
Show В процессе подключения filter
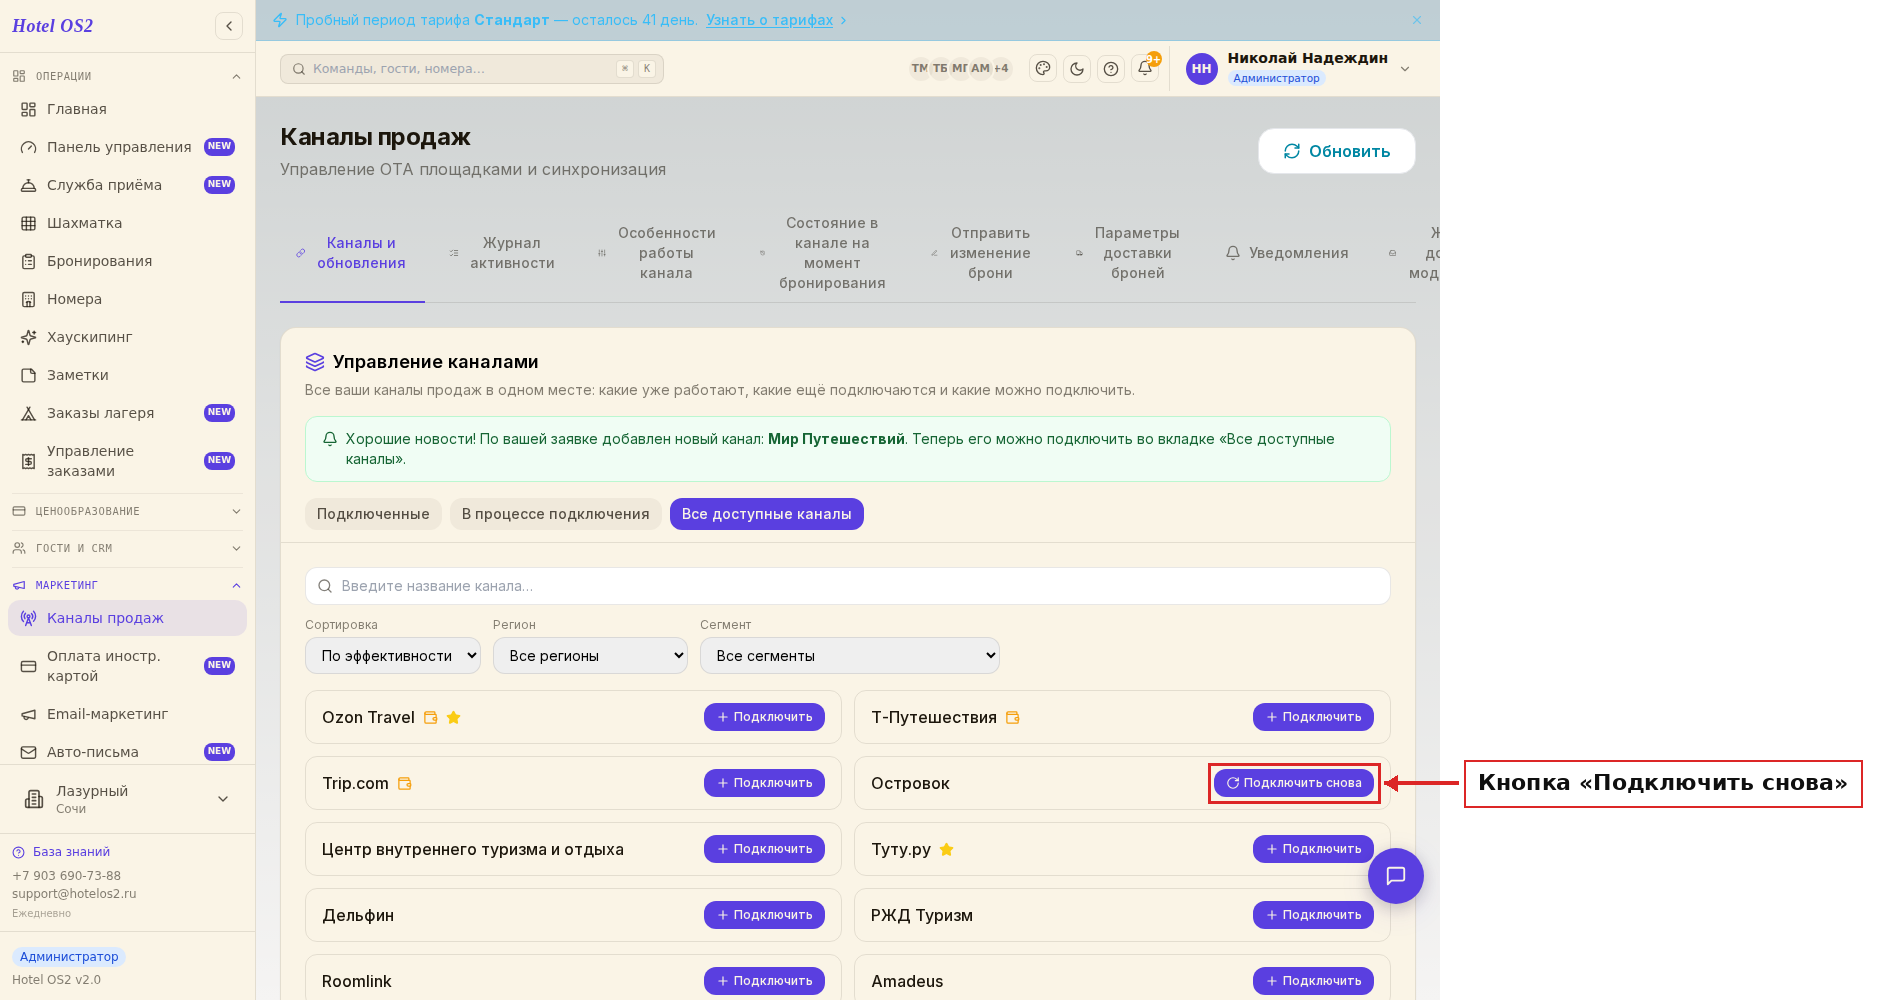click(x=555, y=514)
